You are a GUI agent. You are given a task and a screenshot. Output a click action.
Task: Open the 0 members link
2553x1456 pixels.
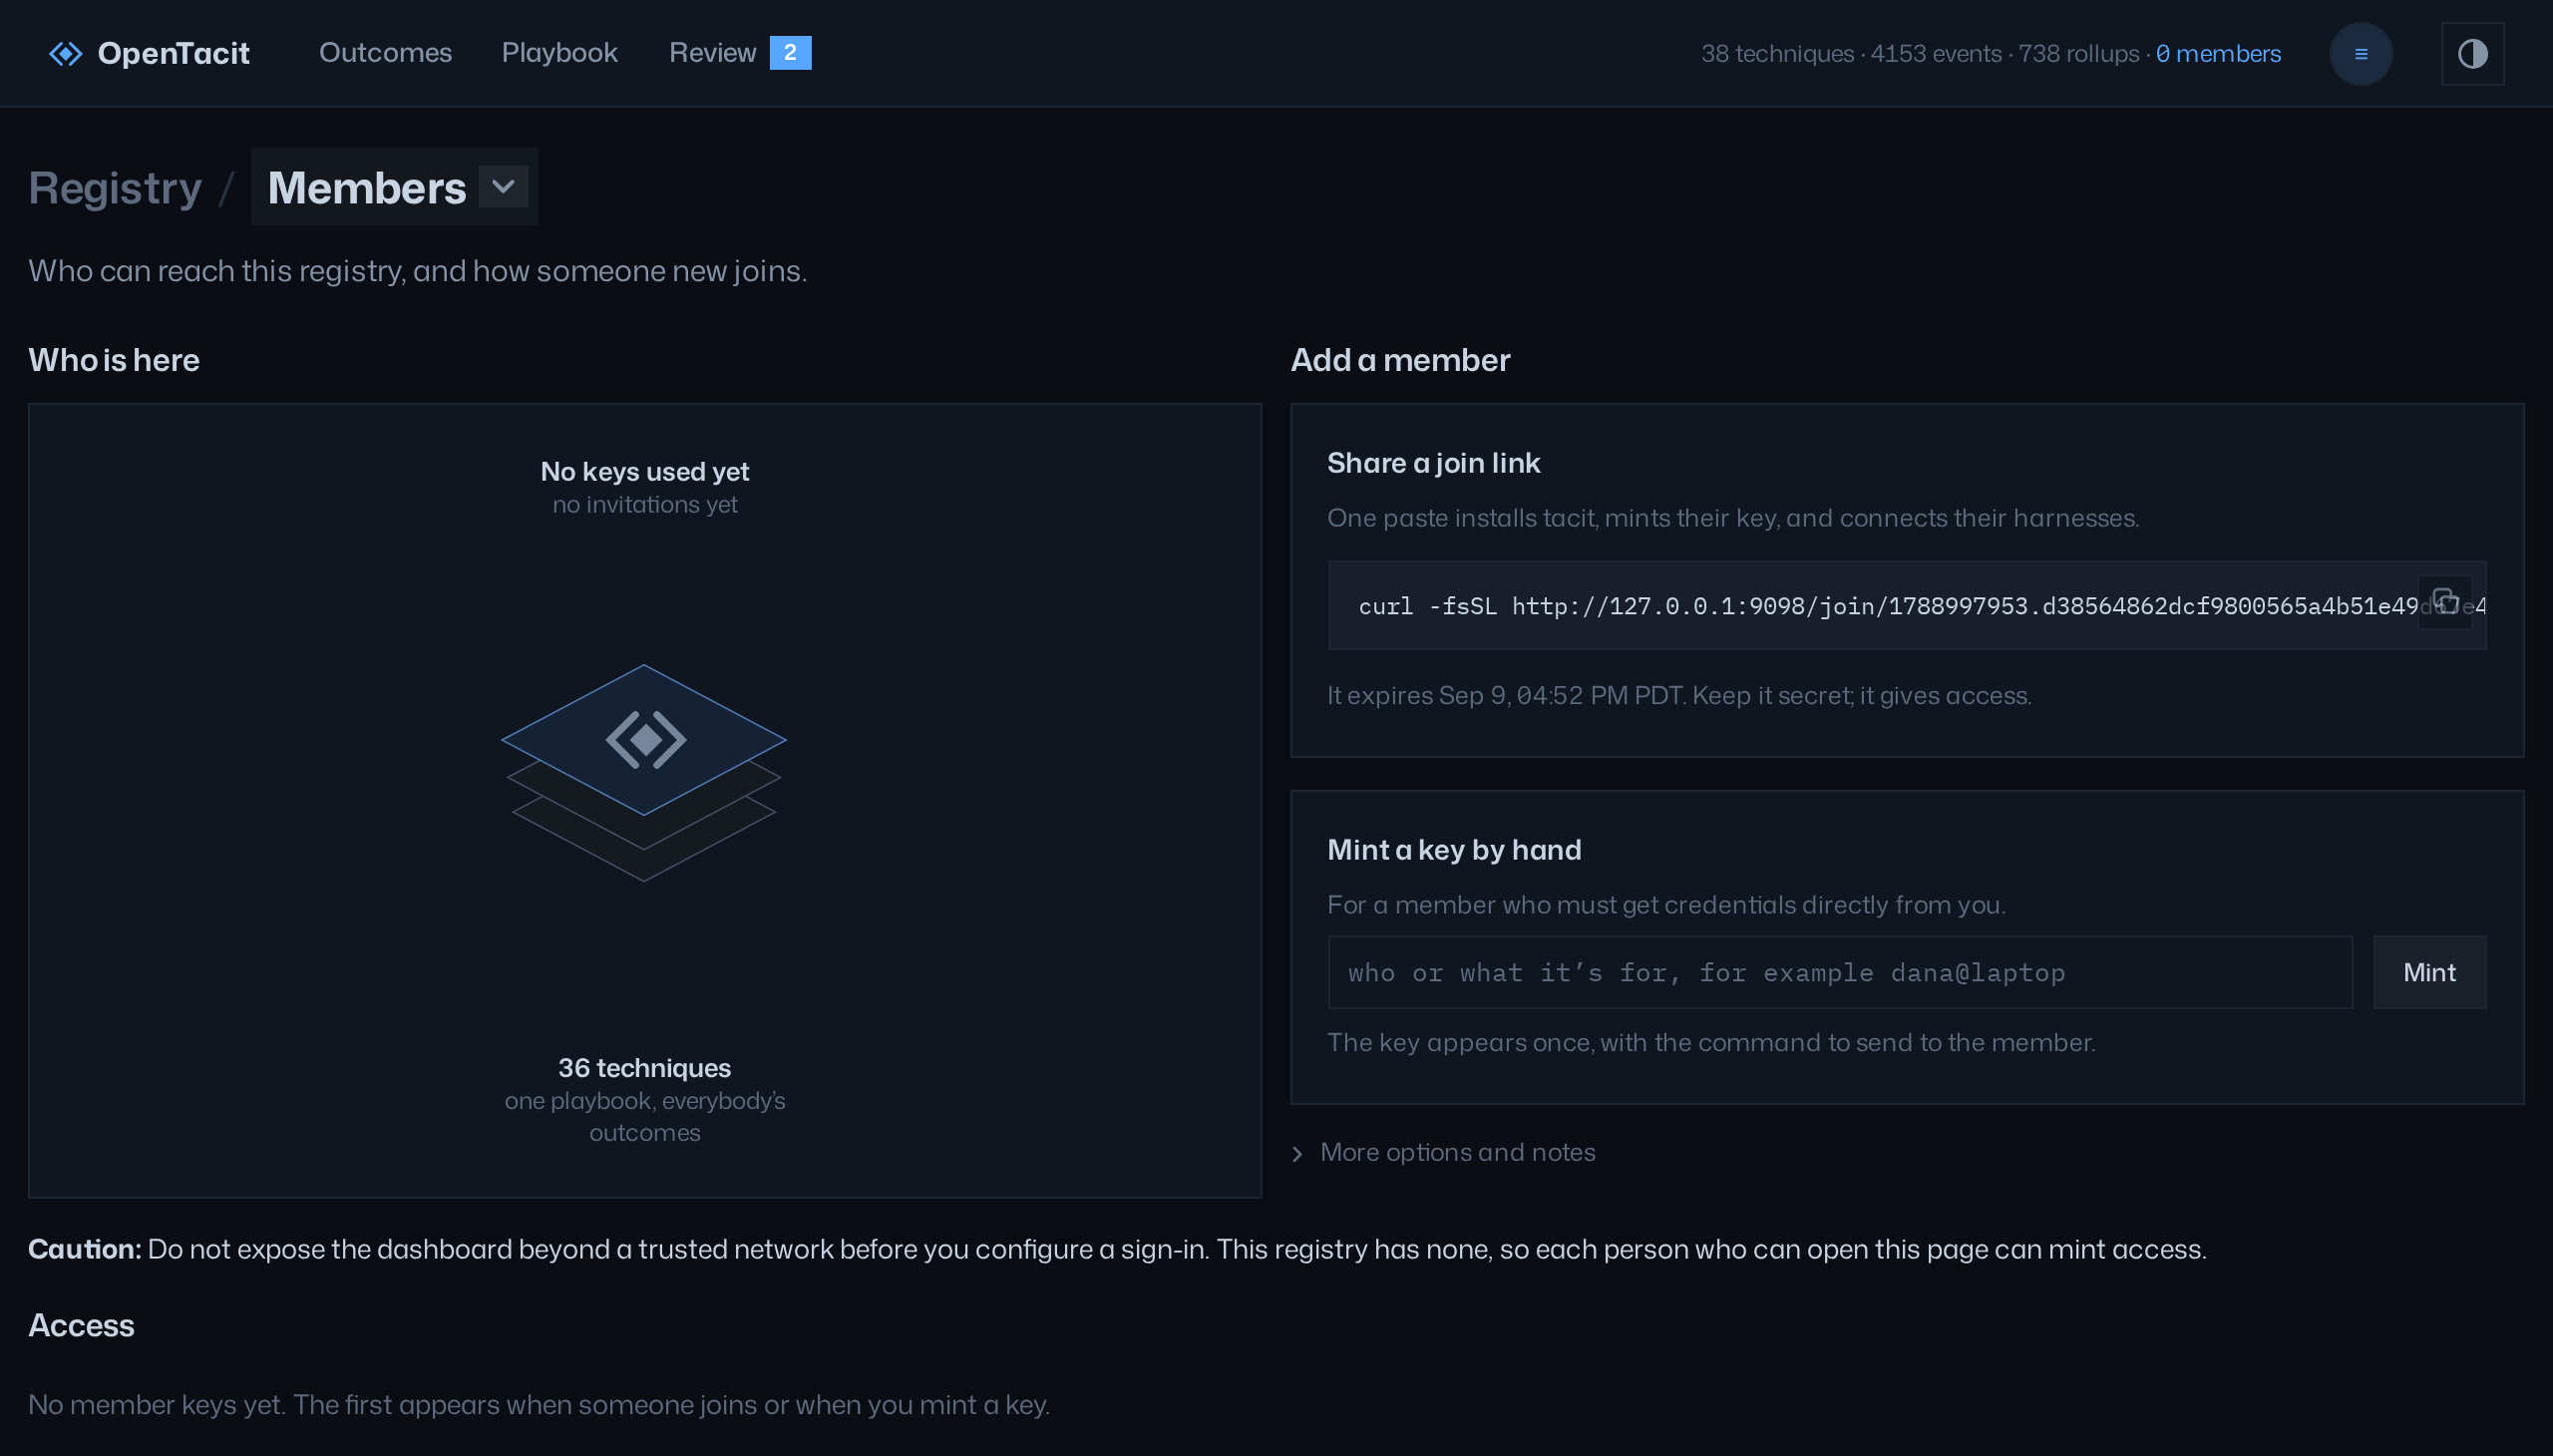coord(2218,54)
